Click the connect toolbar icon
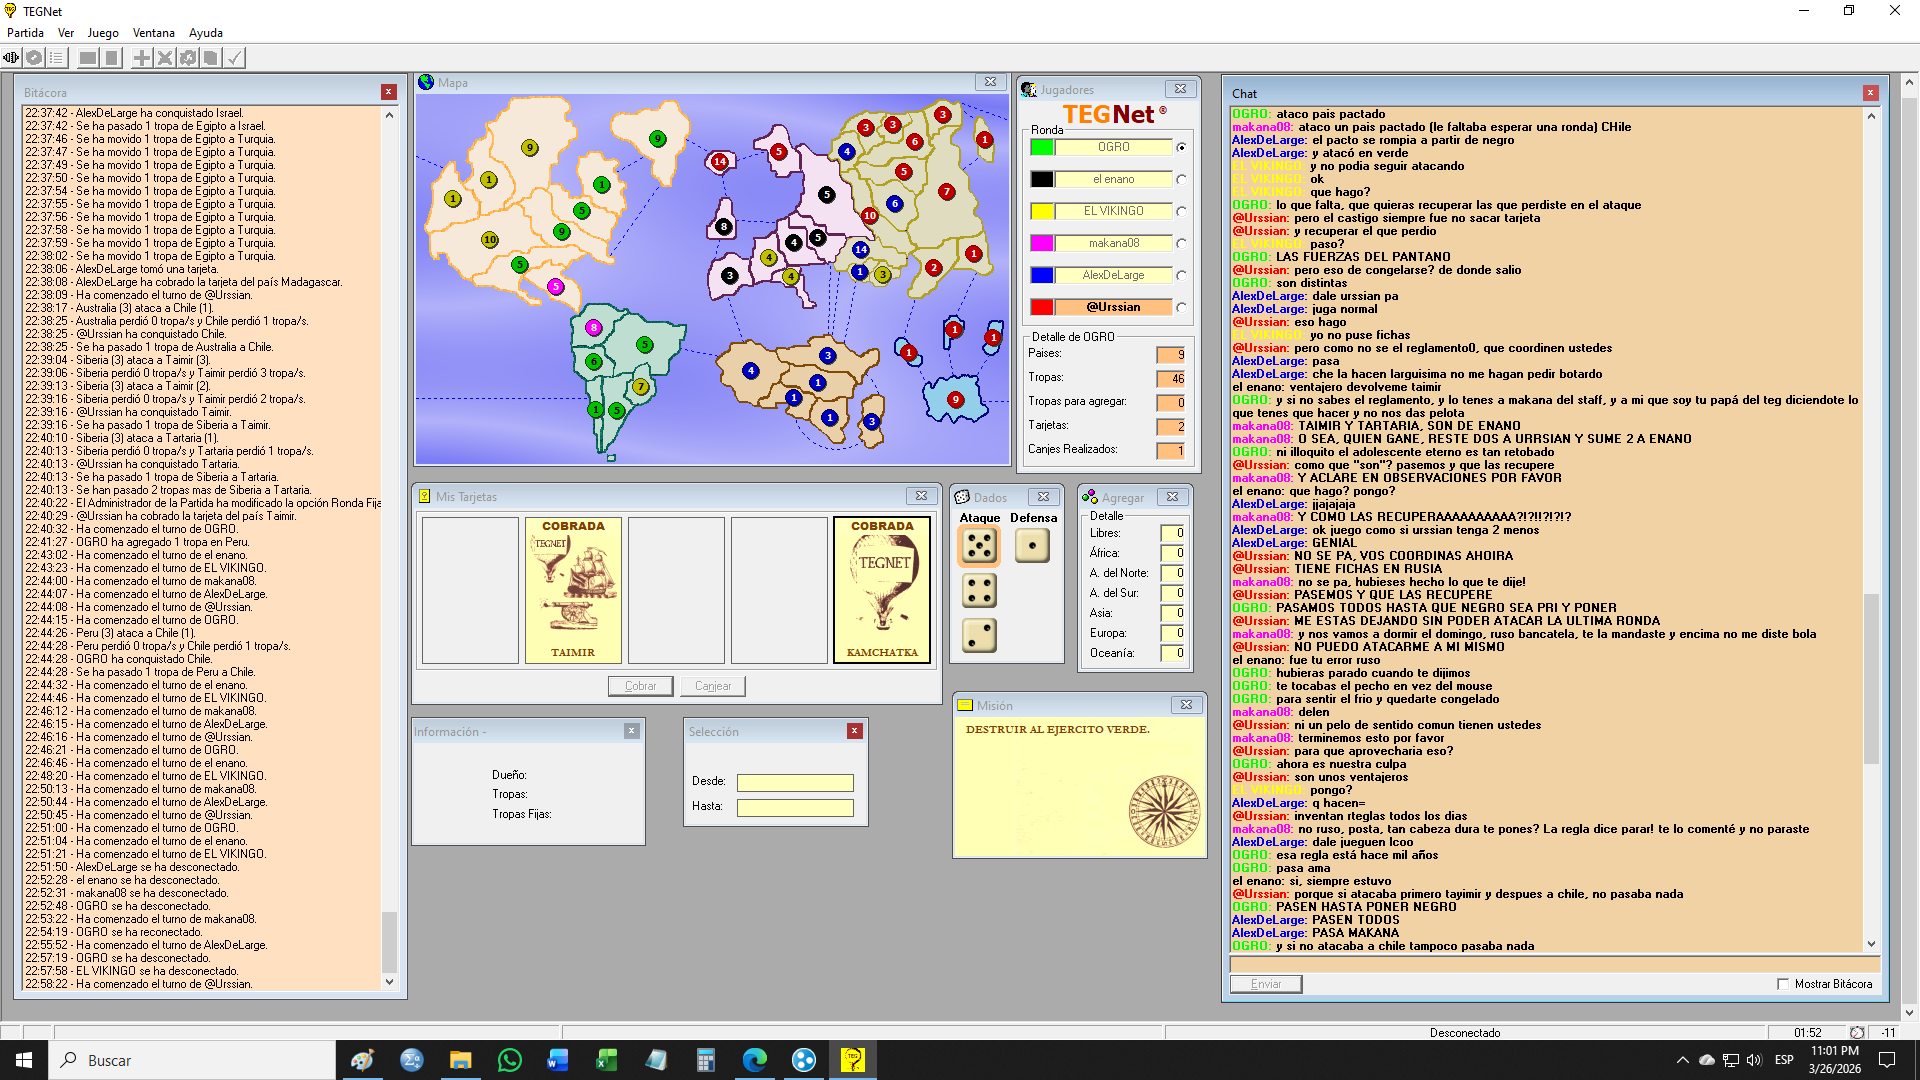 click(x=11, y=58)
